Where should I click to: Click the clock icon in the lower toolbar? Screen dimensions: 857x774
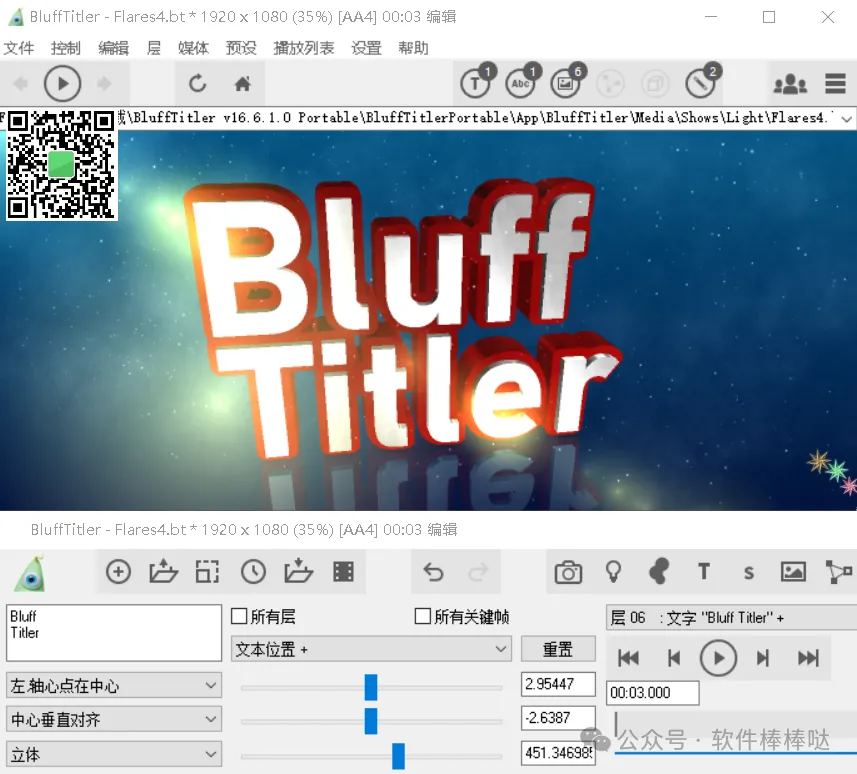253,572
